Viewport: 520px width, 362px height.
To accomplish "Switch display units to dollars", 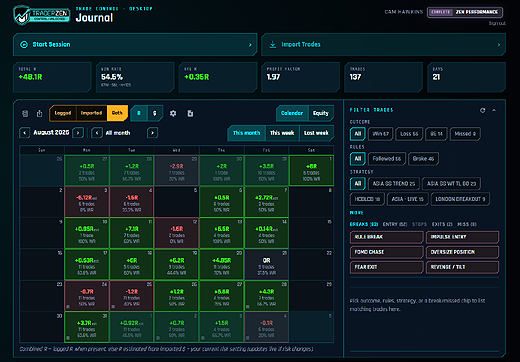I will click(x=155, y=113).
